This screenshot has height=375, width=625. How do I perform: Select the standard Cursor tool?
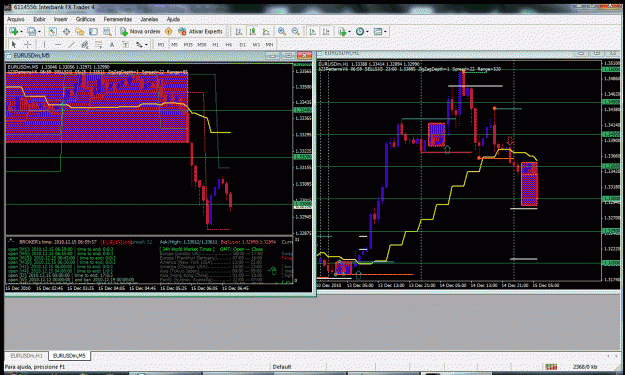14,45
